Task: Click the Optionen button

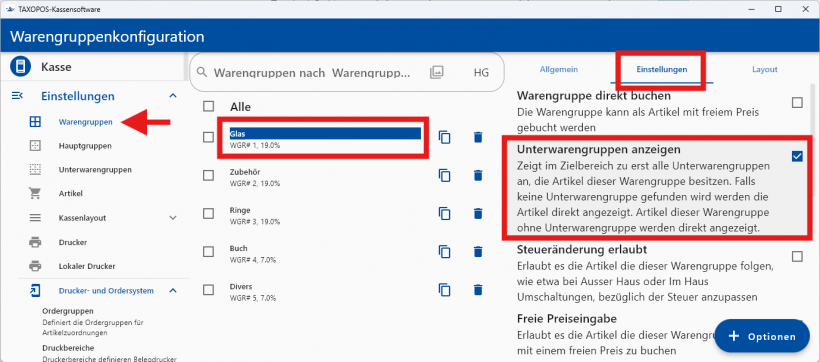Action: pyautogui.click(x=761, y=336)
